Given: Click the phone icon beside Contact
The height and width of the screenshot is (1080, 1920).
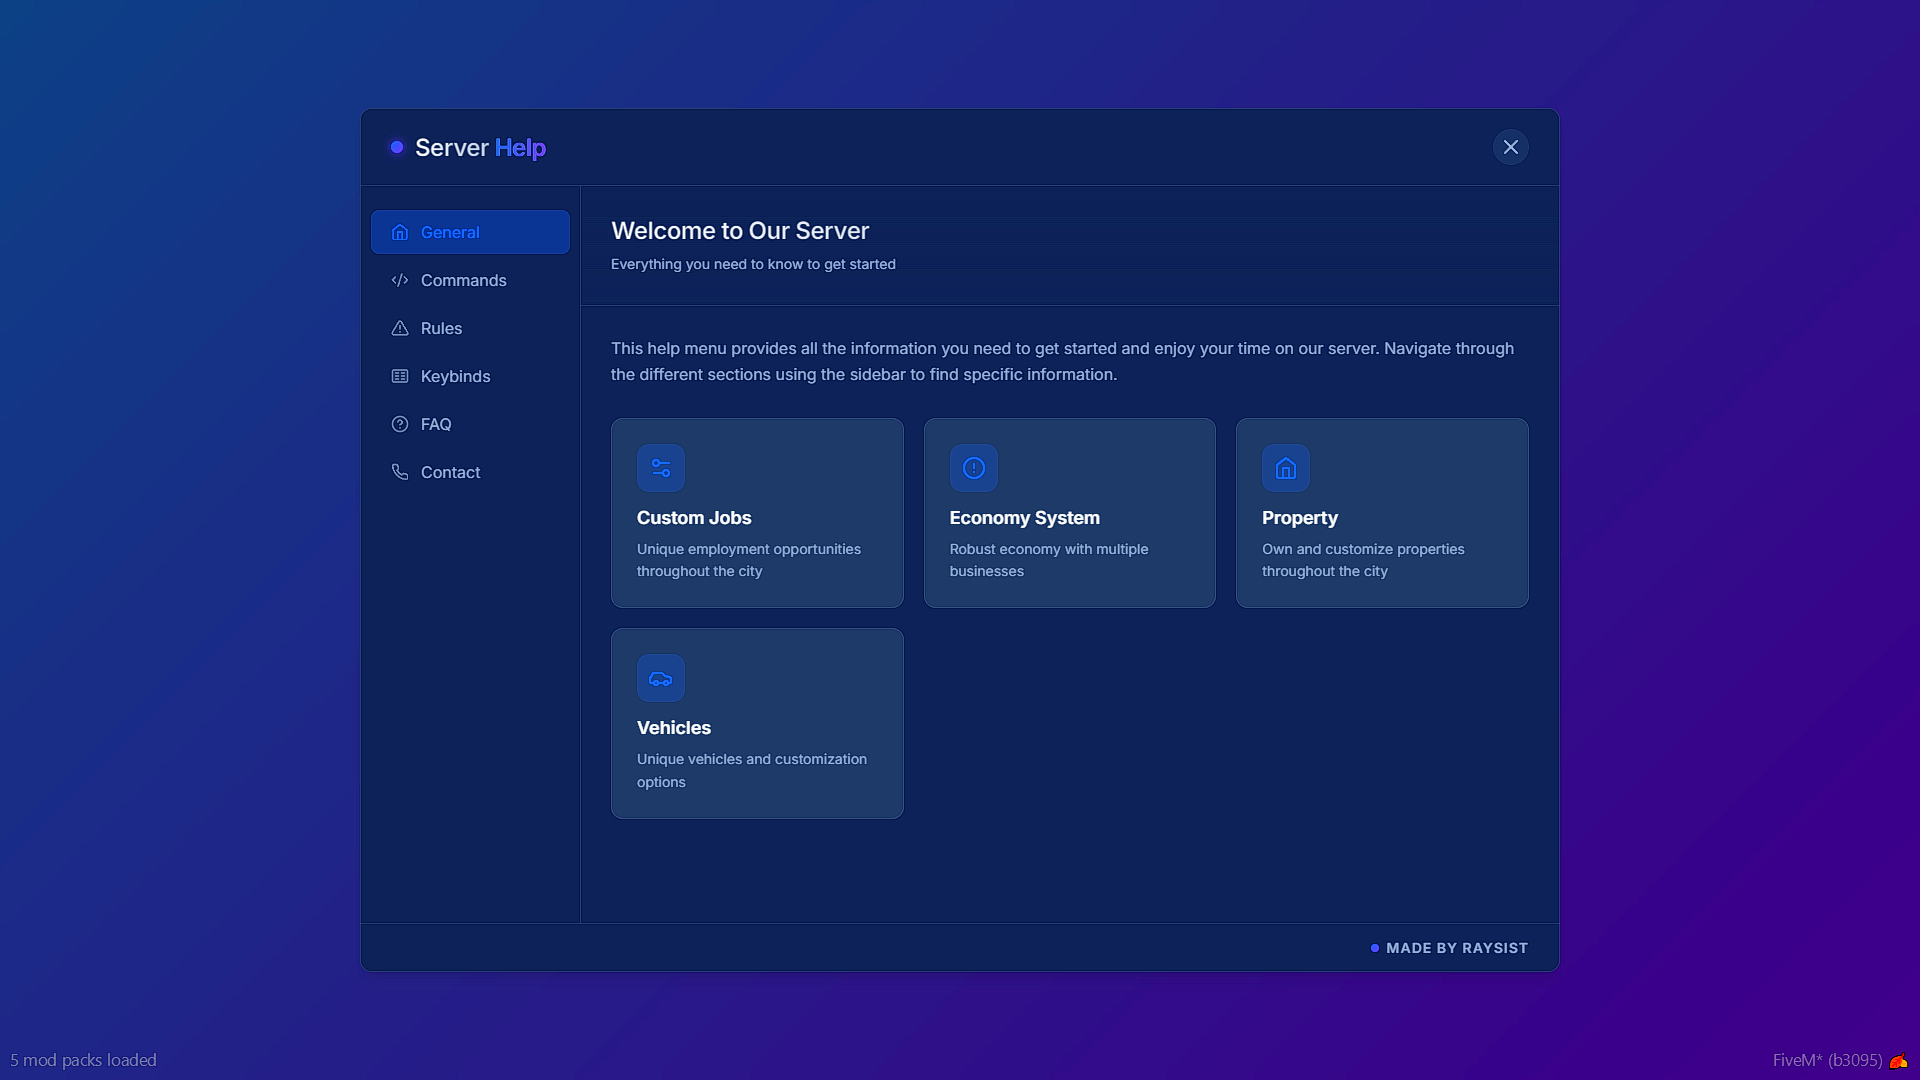Looking at the screenshot, I should (400, 472).
